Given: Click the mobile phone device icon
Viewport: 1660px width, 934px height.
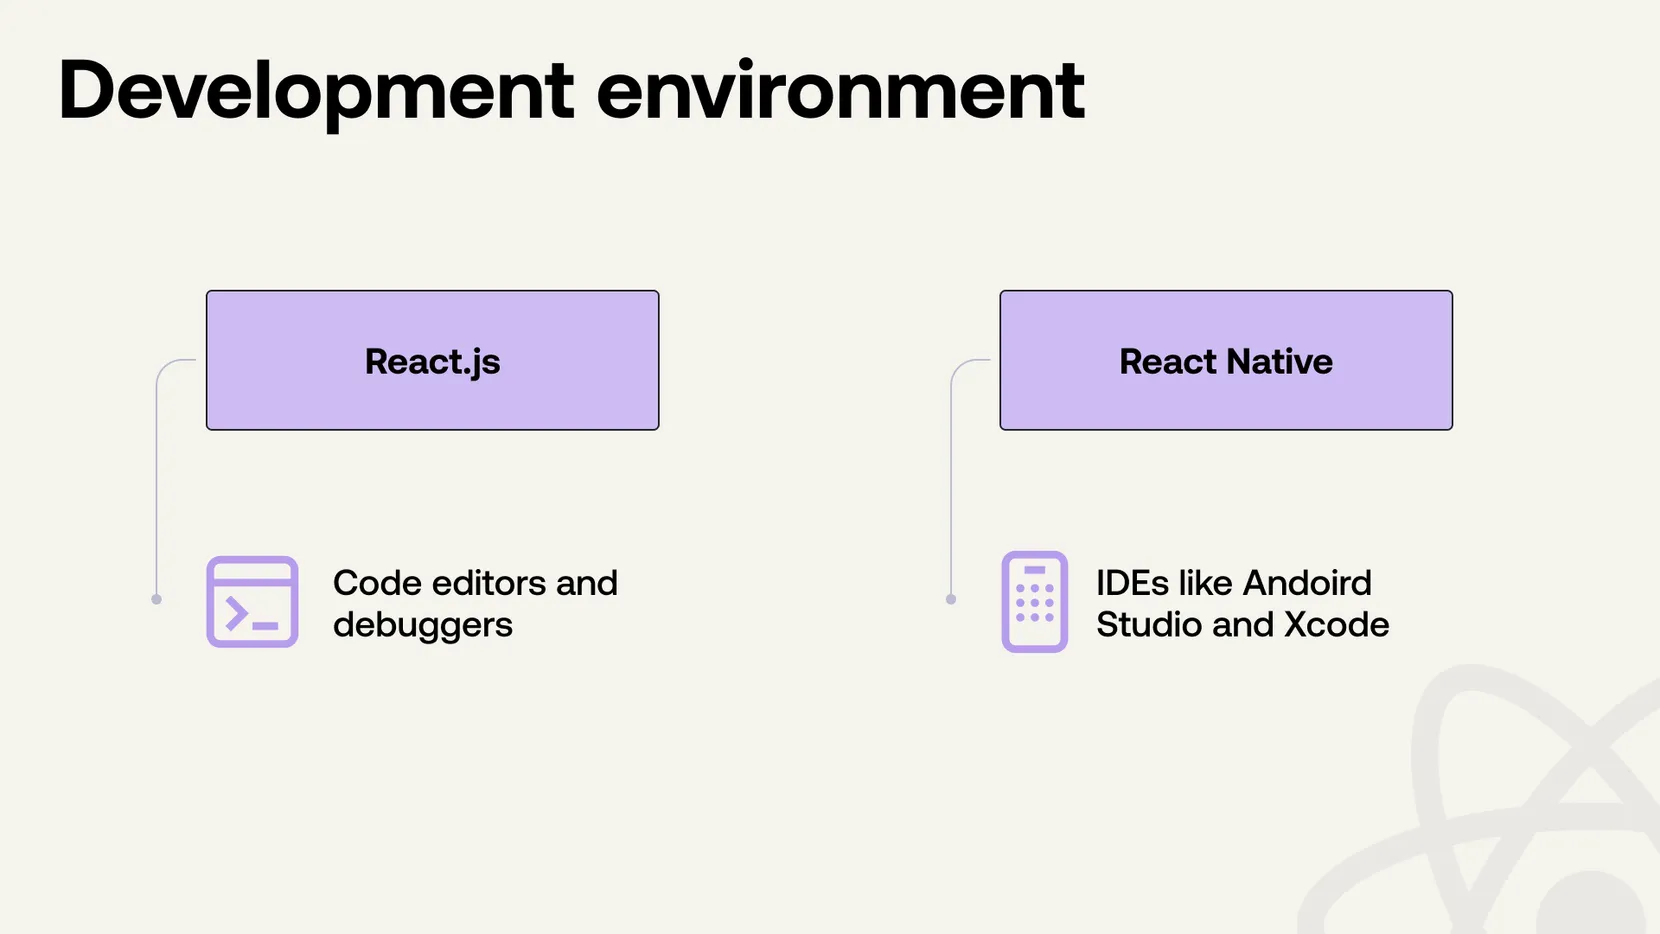Looking at the screenshot, I should (1035, 602).
